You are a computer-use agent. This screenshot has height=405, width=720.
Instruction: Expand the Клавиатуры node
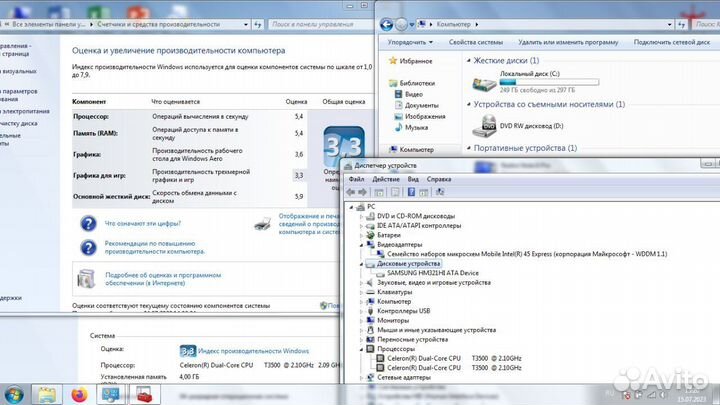(x=361, y=292)
